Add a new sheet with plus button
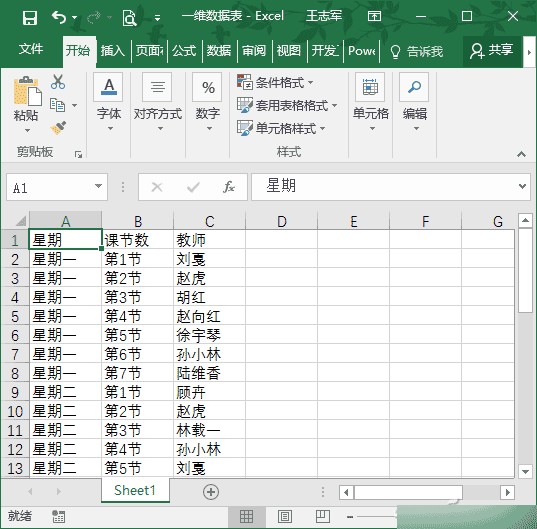537x529 pixels. (211, 492)
